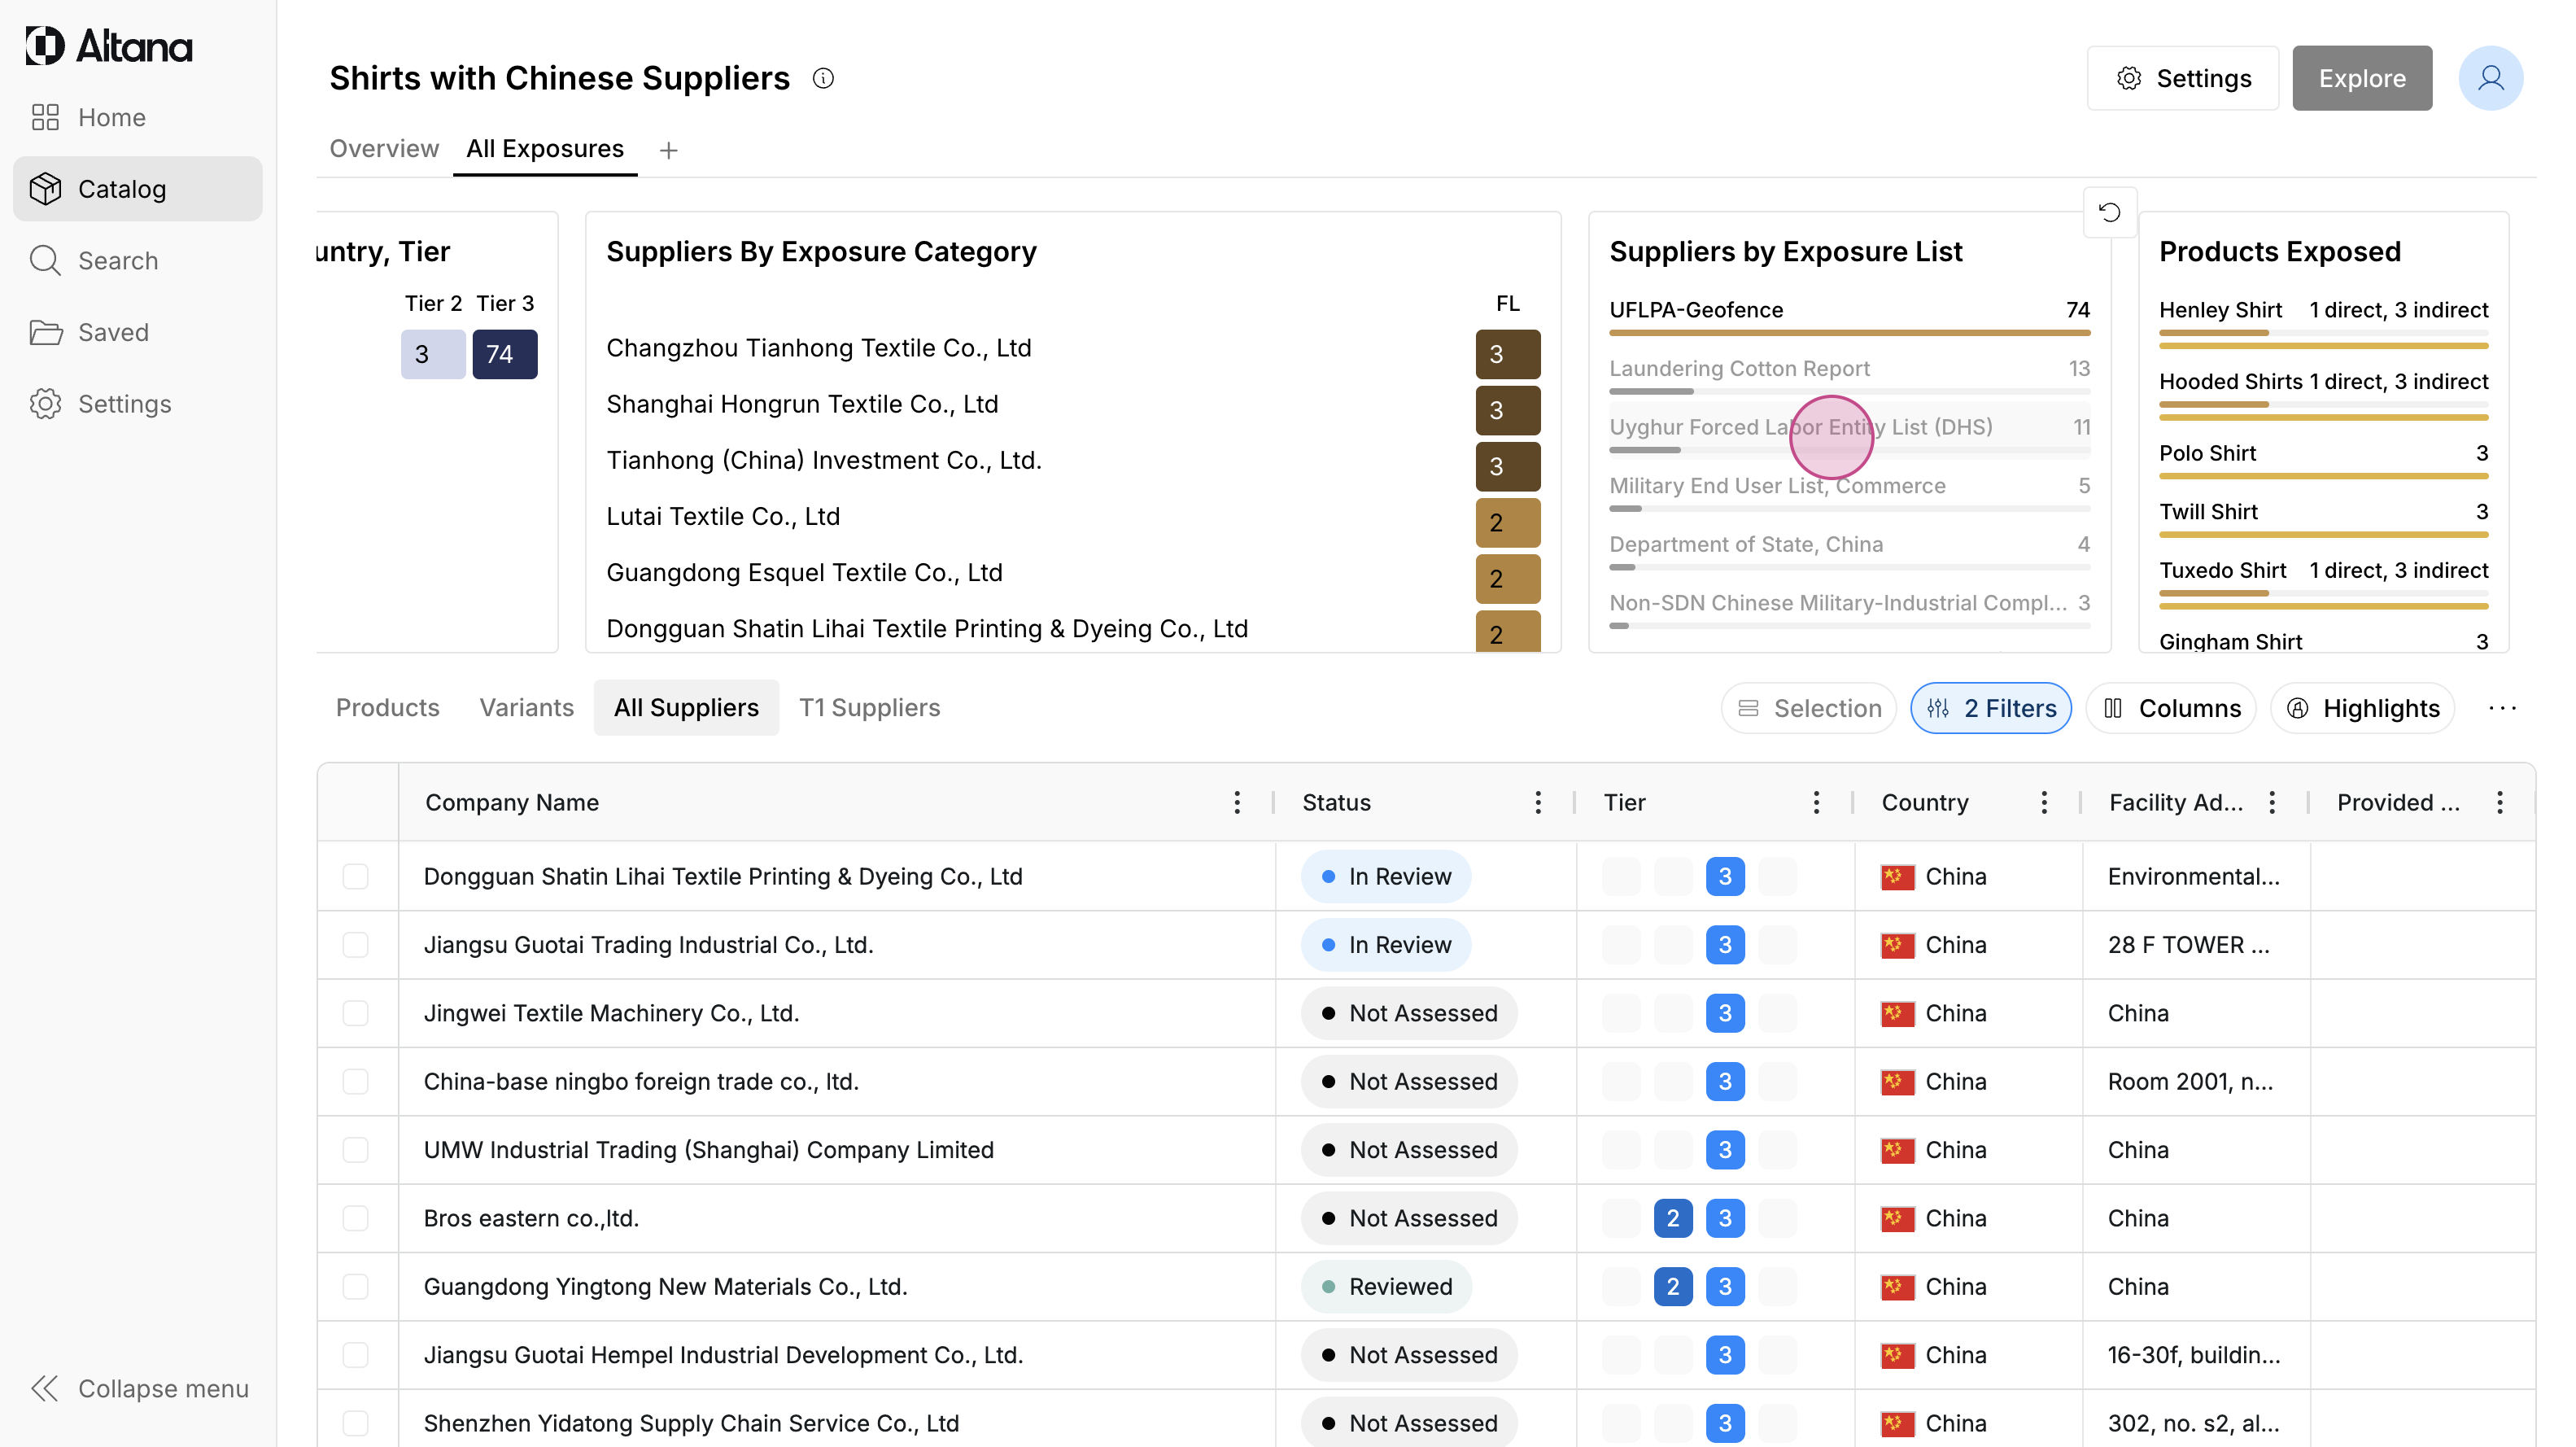Tick checkbox for Dongguan Shatin Lihai row

[355, 876]
